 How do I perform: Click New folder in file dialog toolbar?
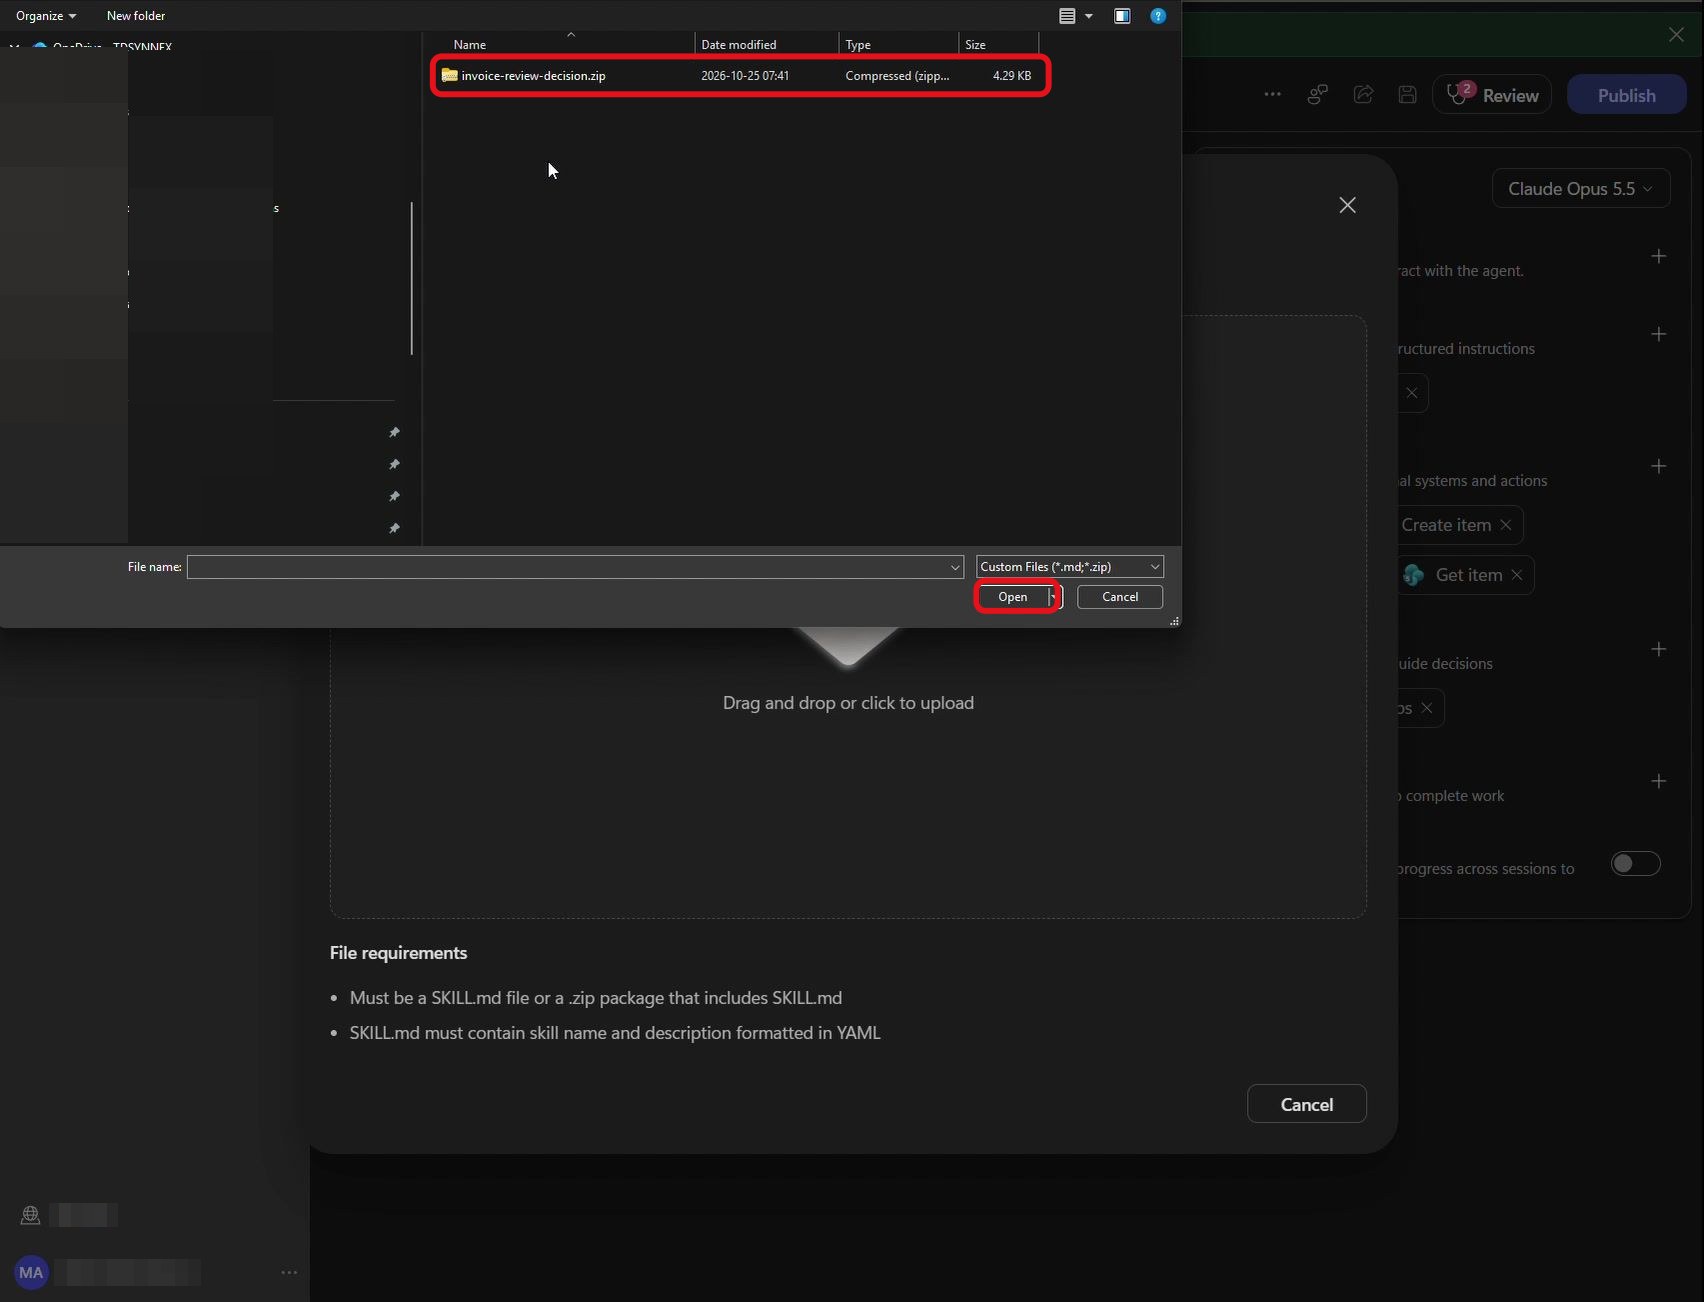[136, 16]
